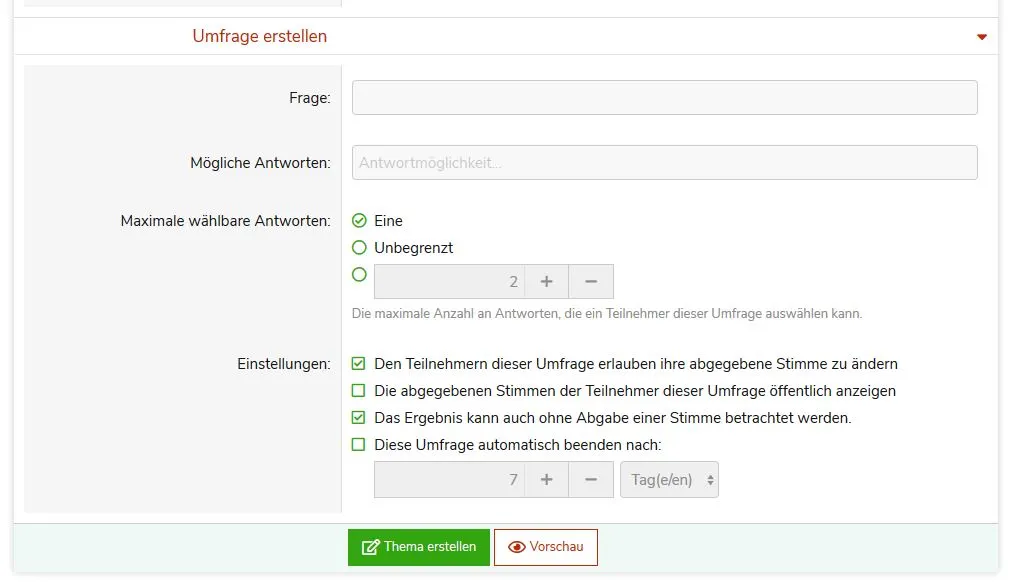Choose the Unbegrenzt radio option
This screenshot has height=586, width=1018.
click(360, 248)
